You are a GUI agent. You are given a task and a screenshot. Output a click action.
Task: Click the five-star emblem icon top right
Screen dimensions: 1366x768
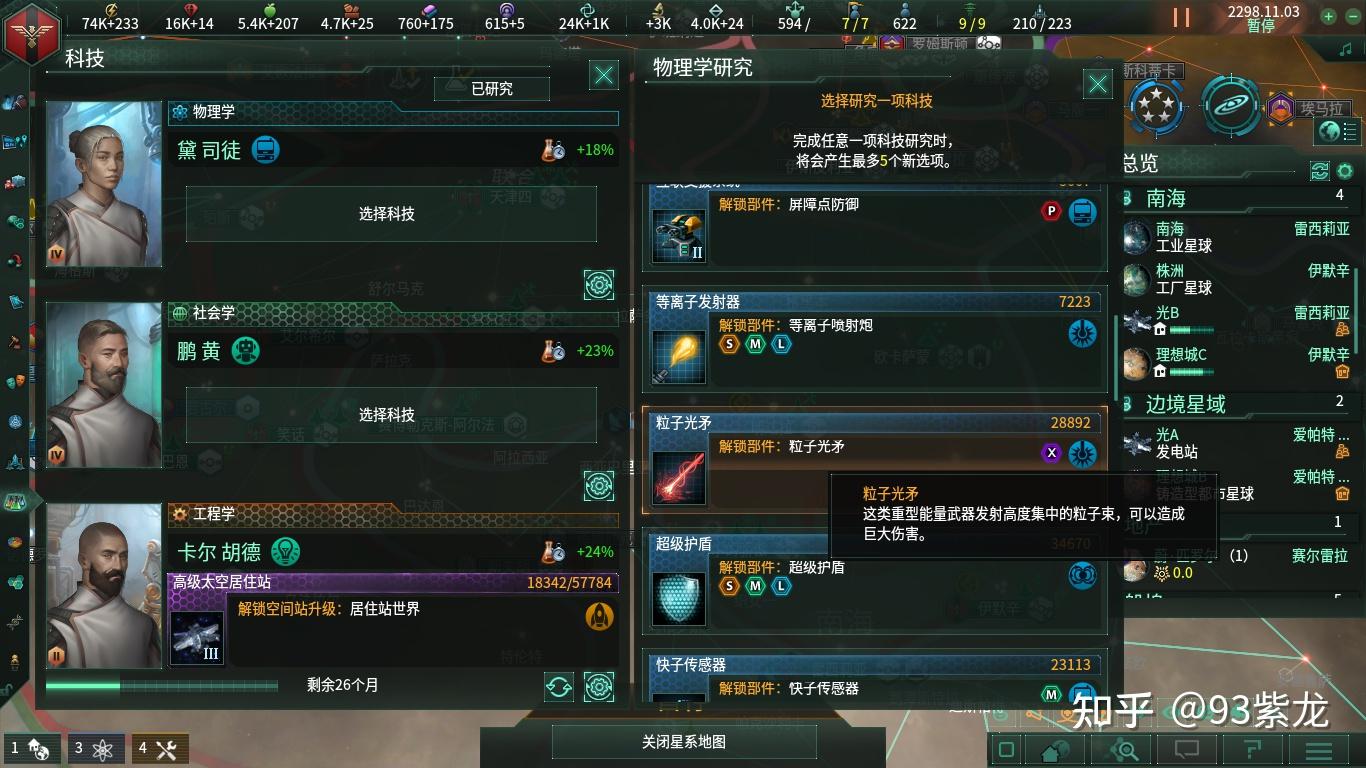1155,106
